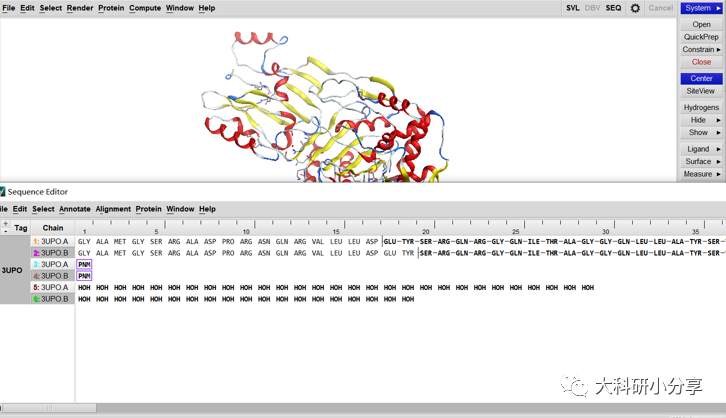Screen dimensions: 726x418
Task: Open the System dropdown menu
Action: coord(701,8)
